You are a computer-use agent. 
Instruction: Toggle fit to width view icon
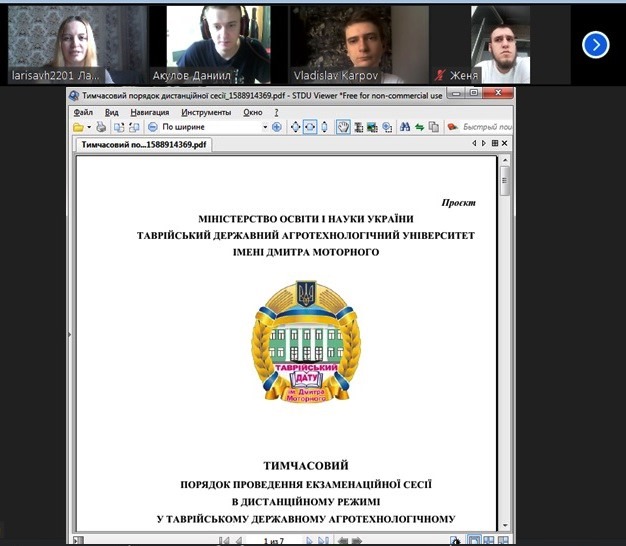[310, 127]
